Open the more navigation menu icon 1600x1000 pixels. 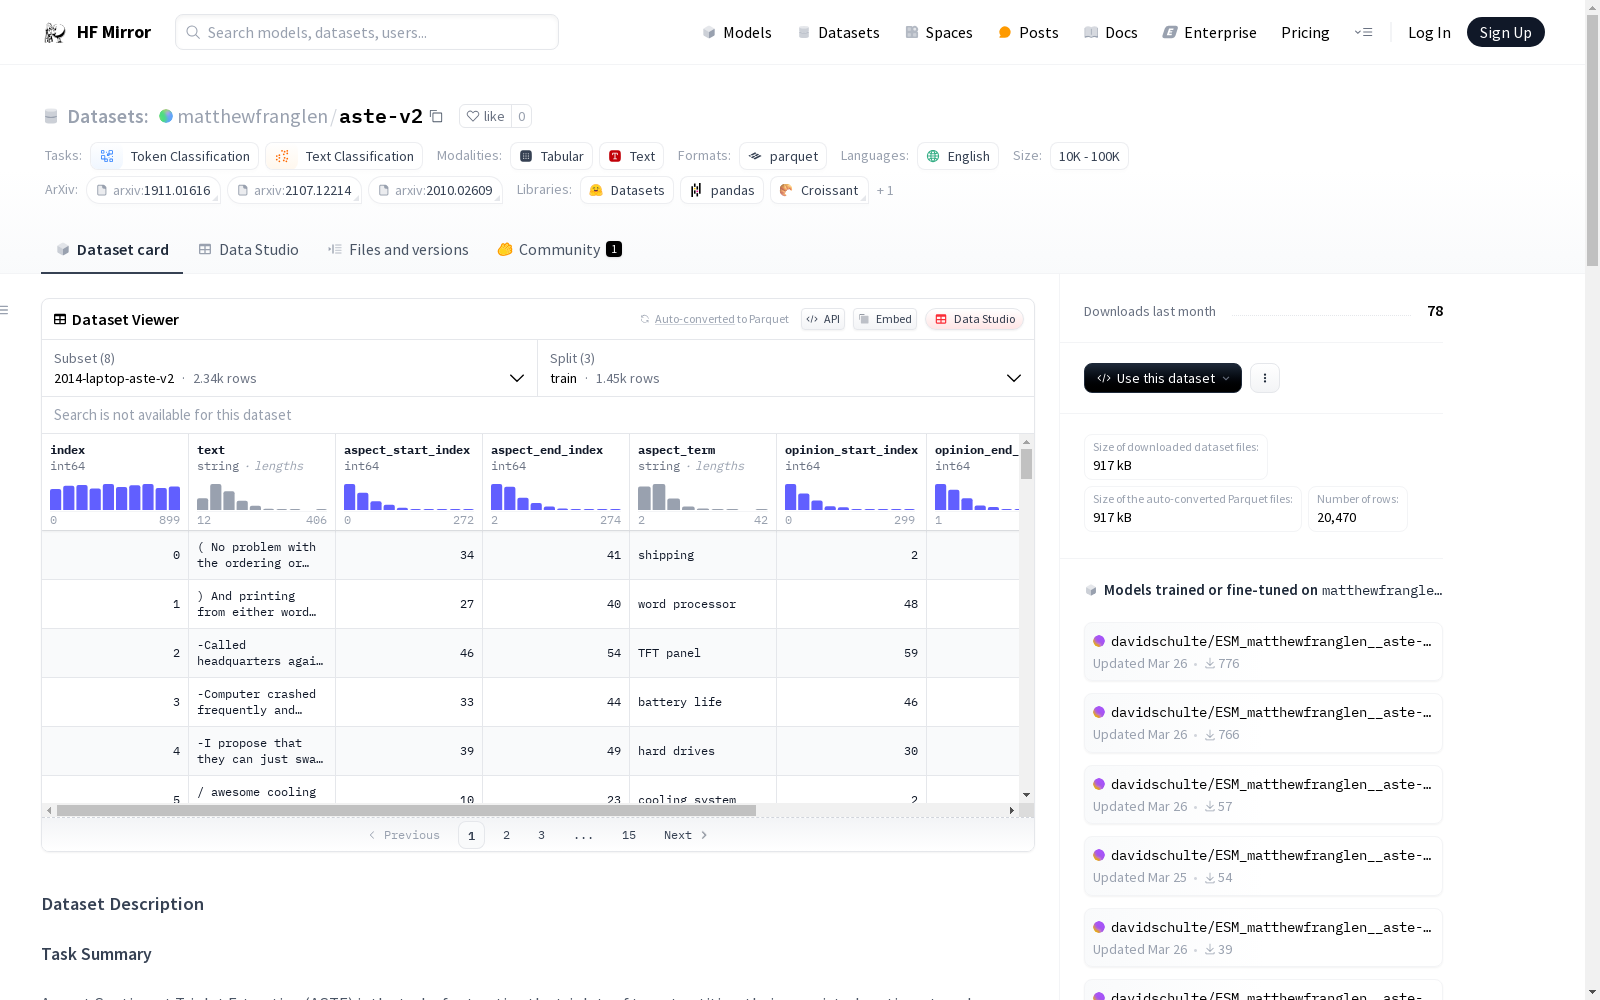[x=1363, y=32]
